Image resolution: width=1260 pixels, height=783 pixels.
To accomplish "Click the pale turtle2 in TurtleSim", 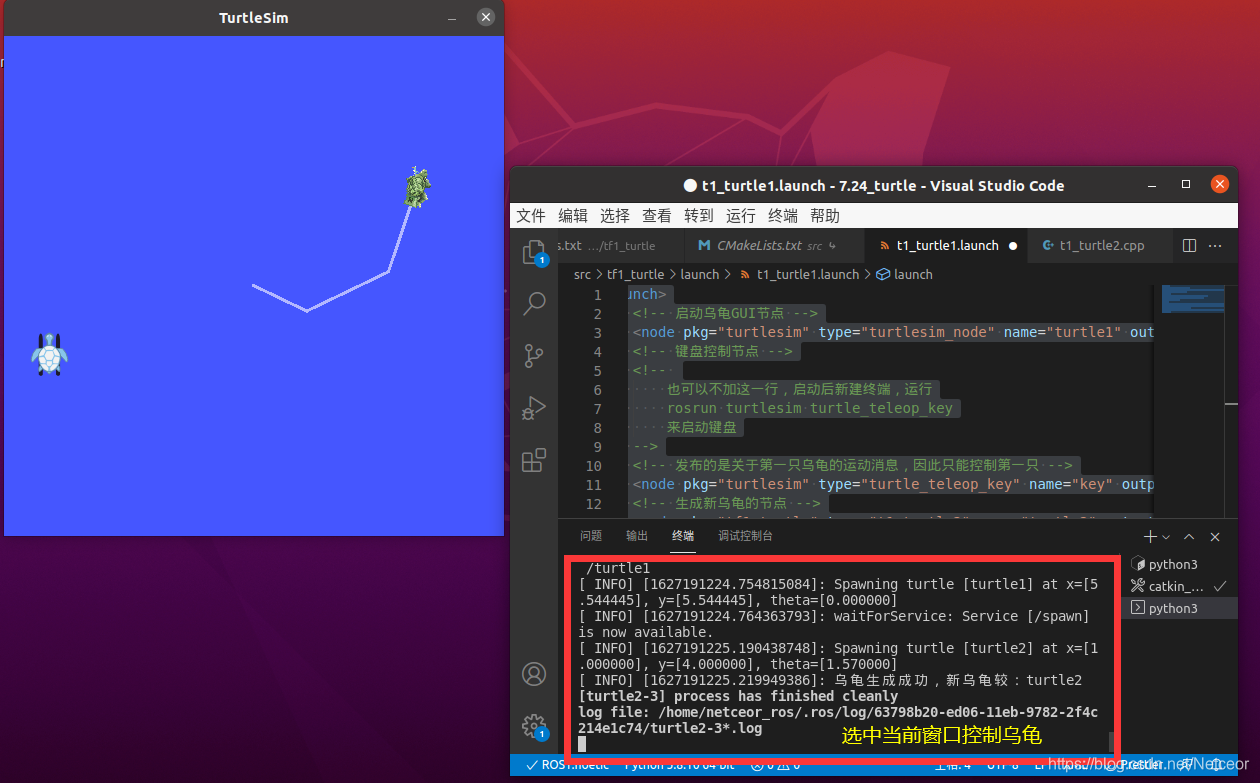I will point(49,355).
